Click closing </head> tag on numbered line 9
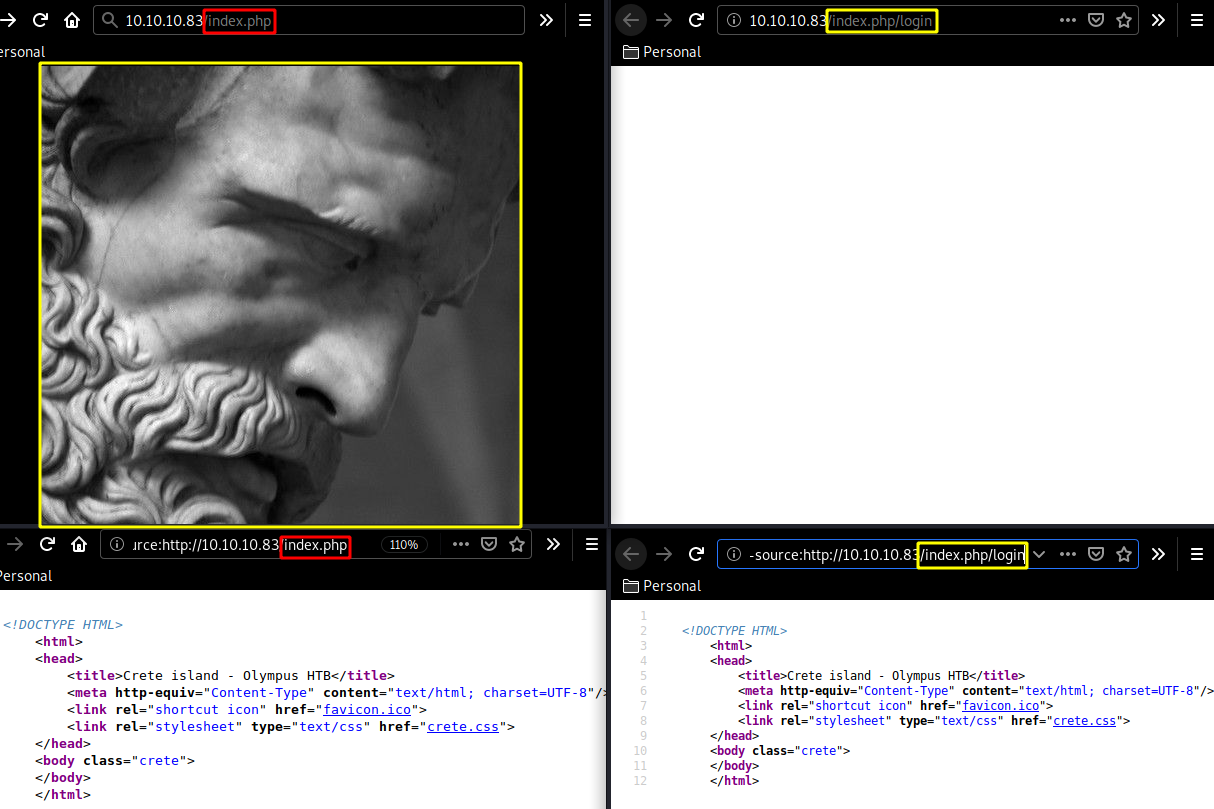The image size is (1214, 809). point(735,735)
